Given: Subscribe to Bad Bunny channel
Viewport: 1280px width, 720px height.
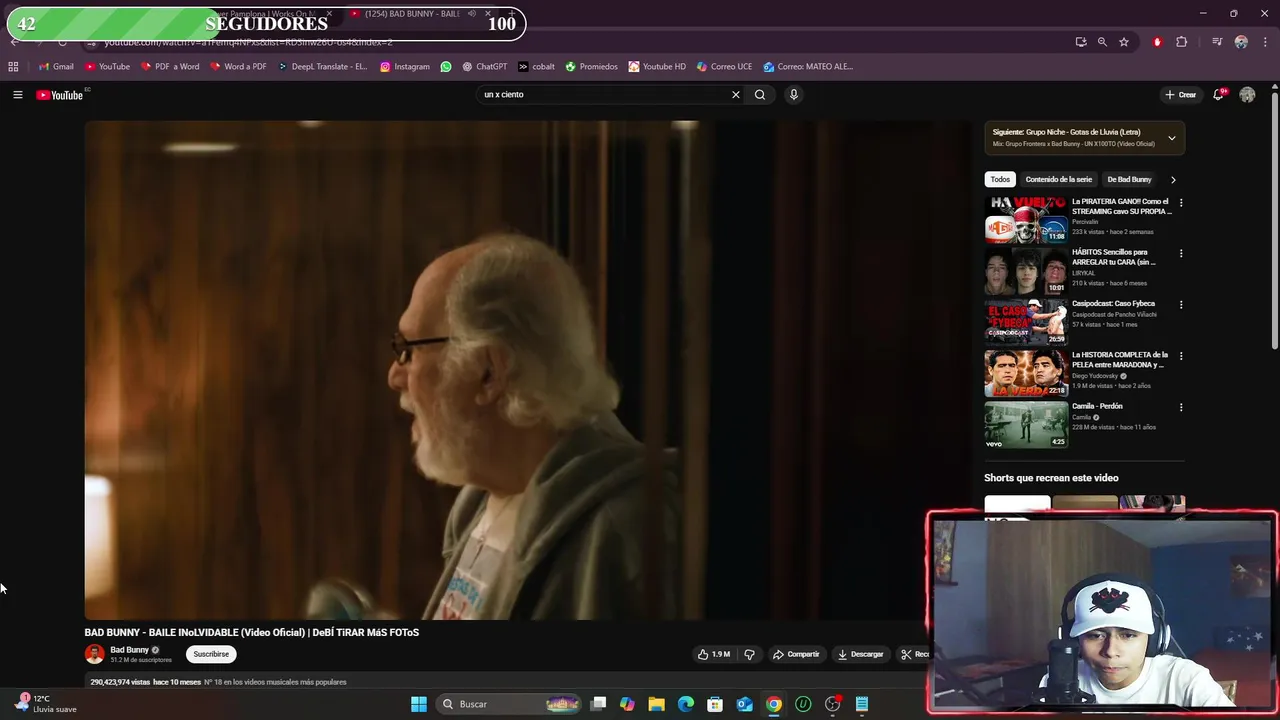Looking at the screenshot, I should point(211,654).
